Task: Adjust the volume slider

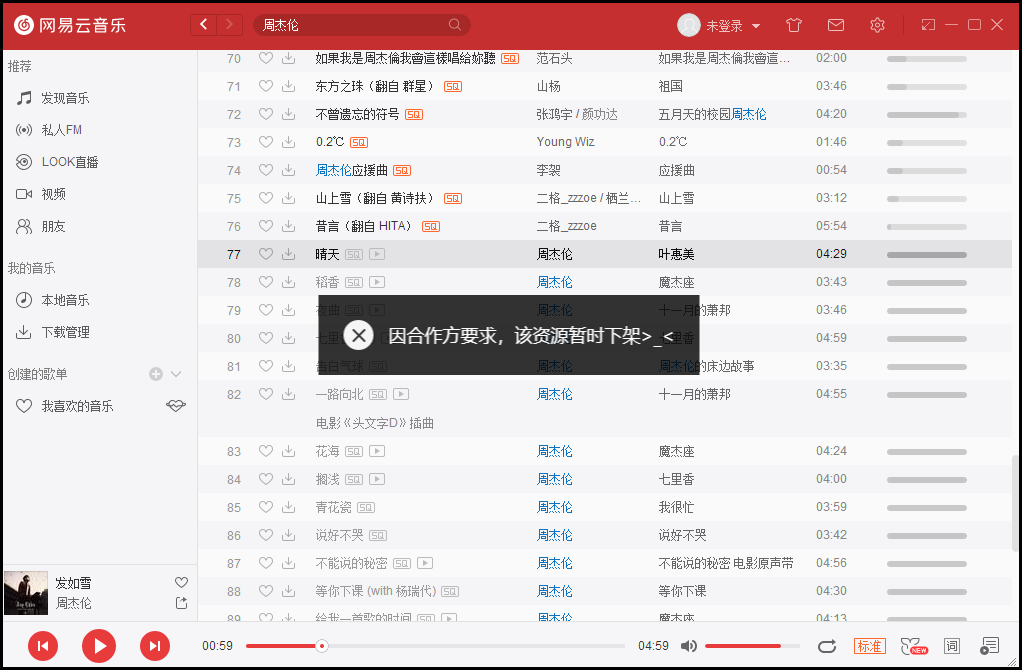Action: (752, 646)
